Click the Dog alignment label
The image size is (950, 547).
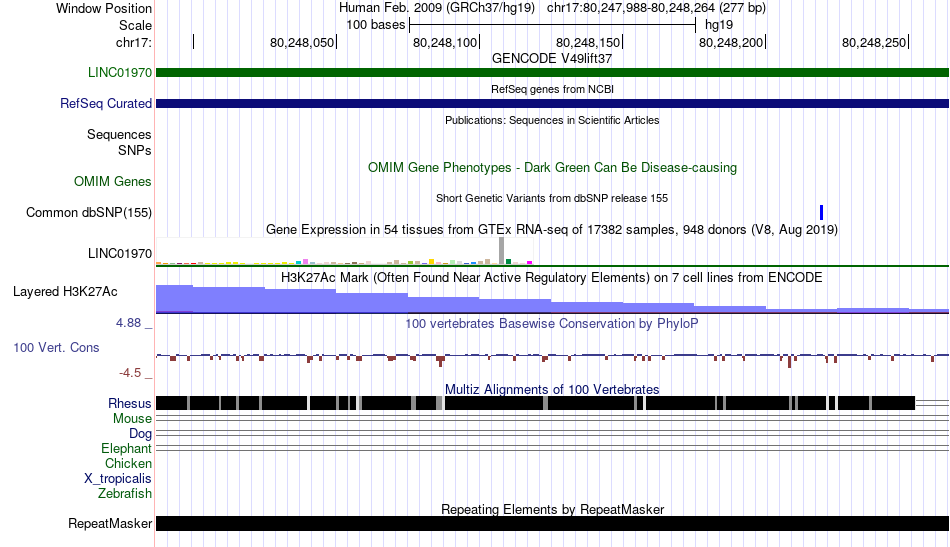pyautogui.click(x=140, y=434)
